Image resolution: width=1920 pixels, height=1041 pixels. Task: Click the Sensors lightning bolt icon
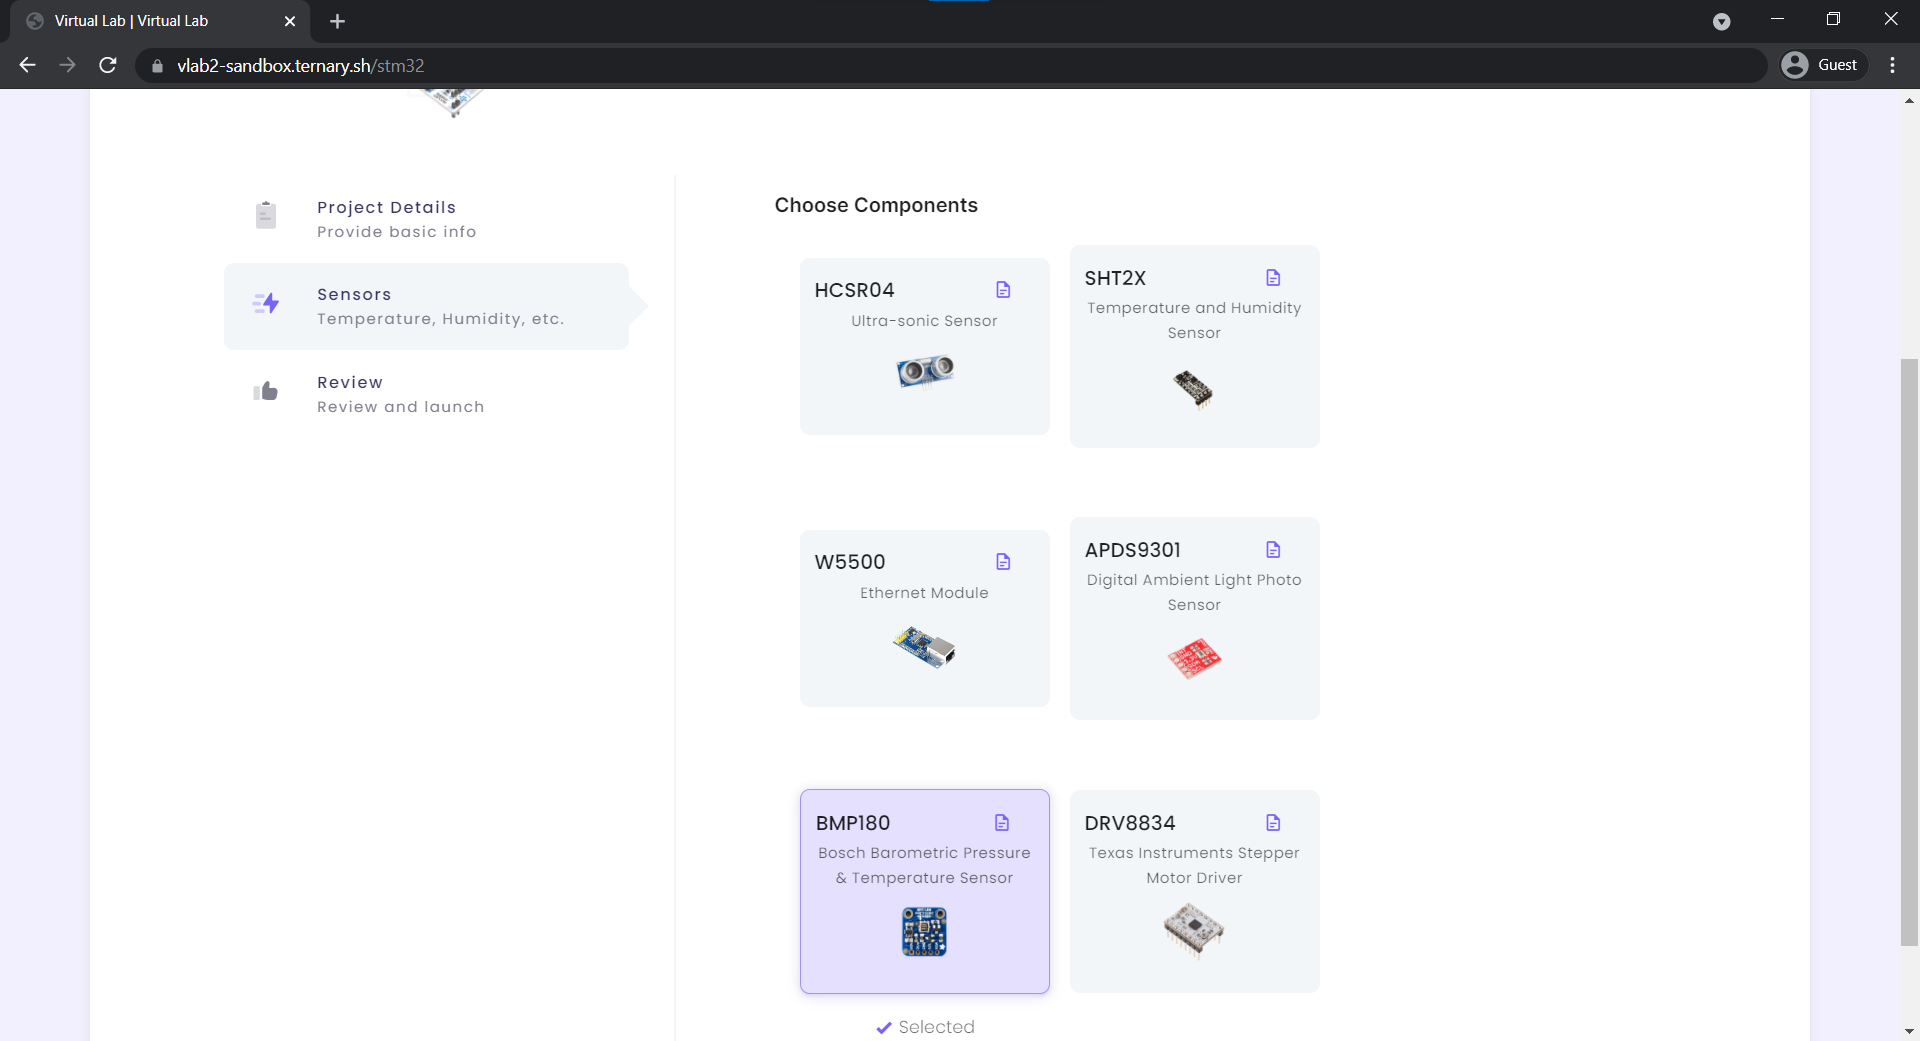click(266, 303)
